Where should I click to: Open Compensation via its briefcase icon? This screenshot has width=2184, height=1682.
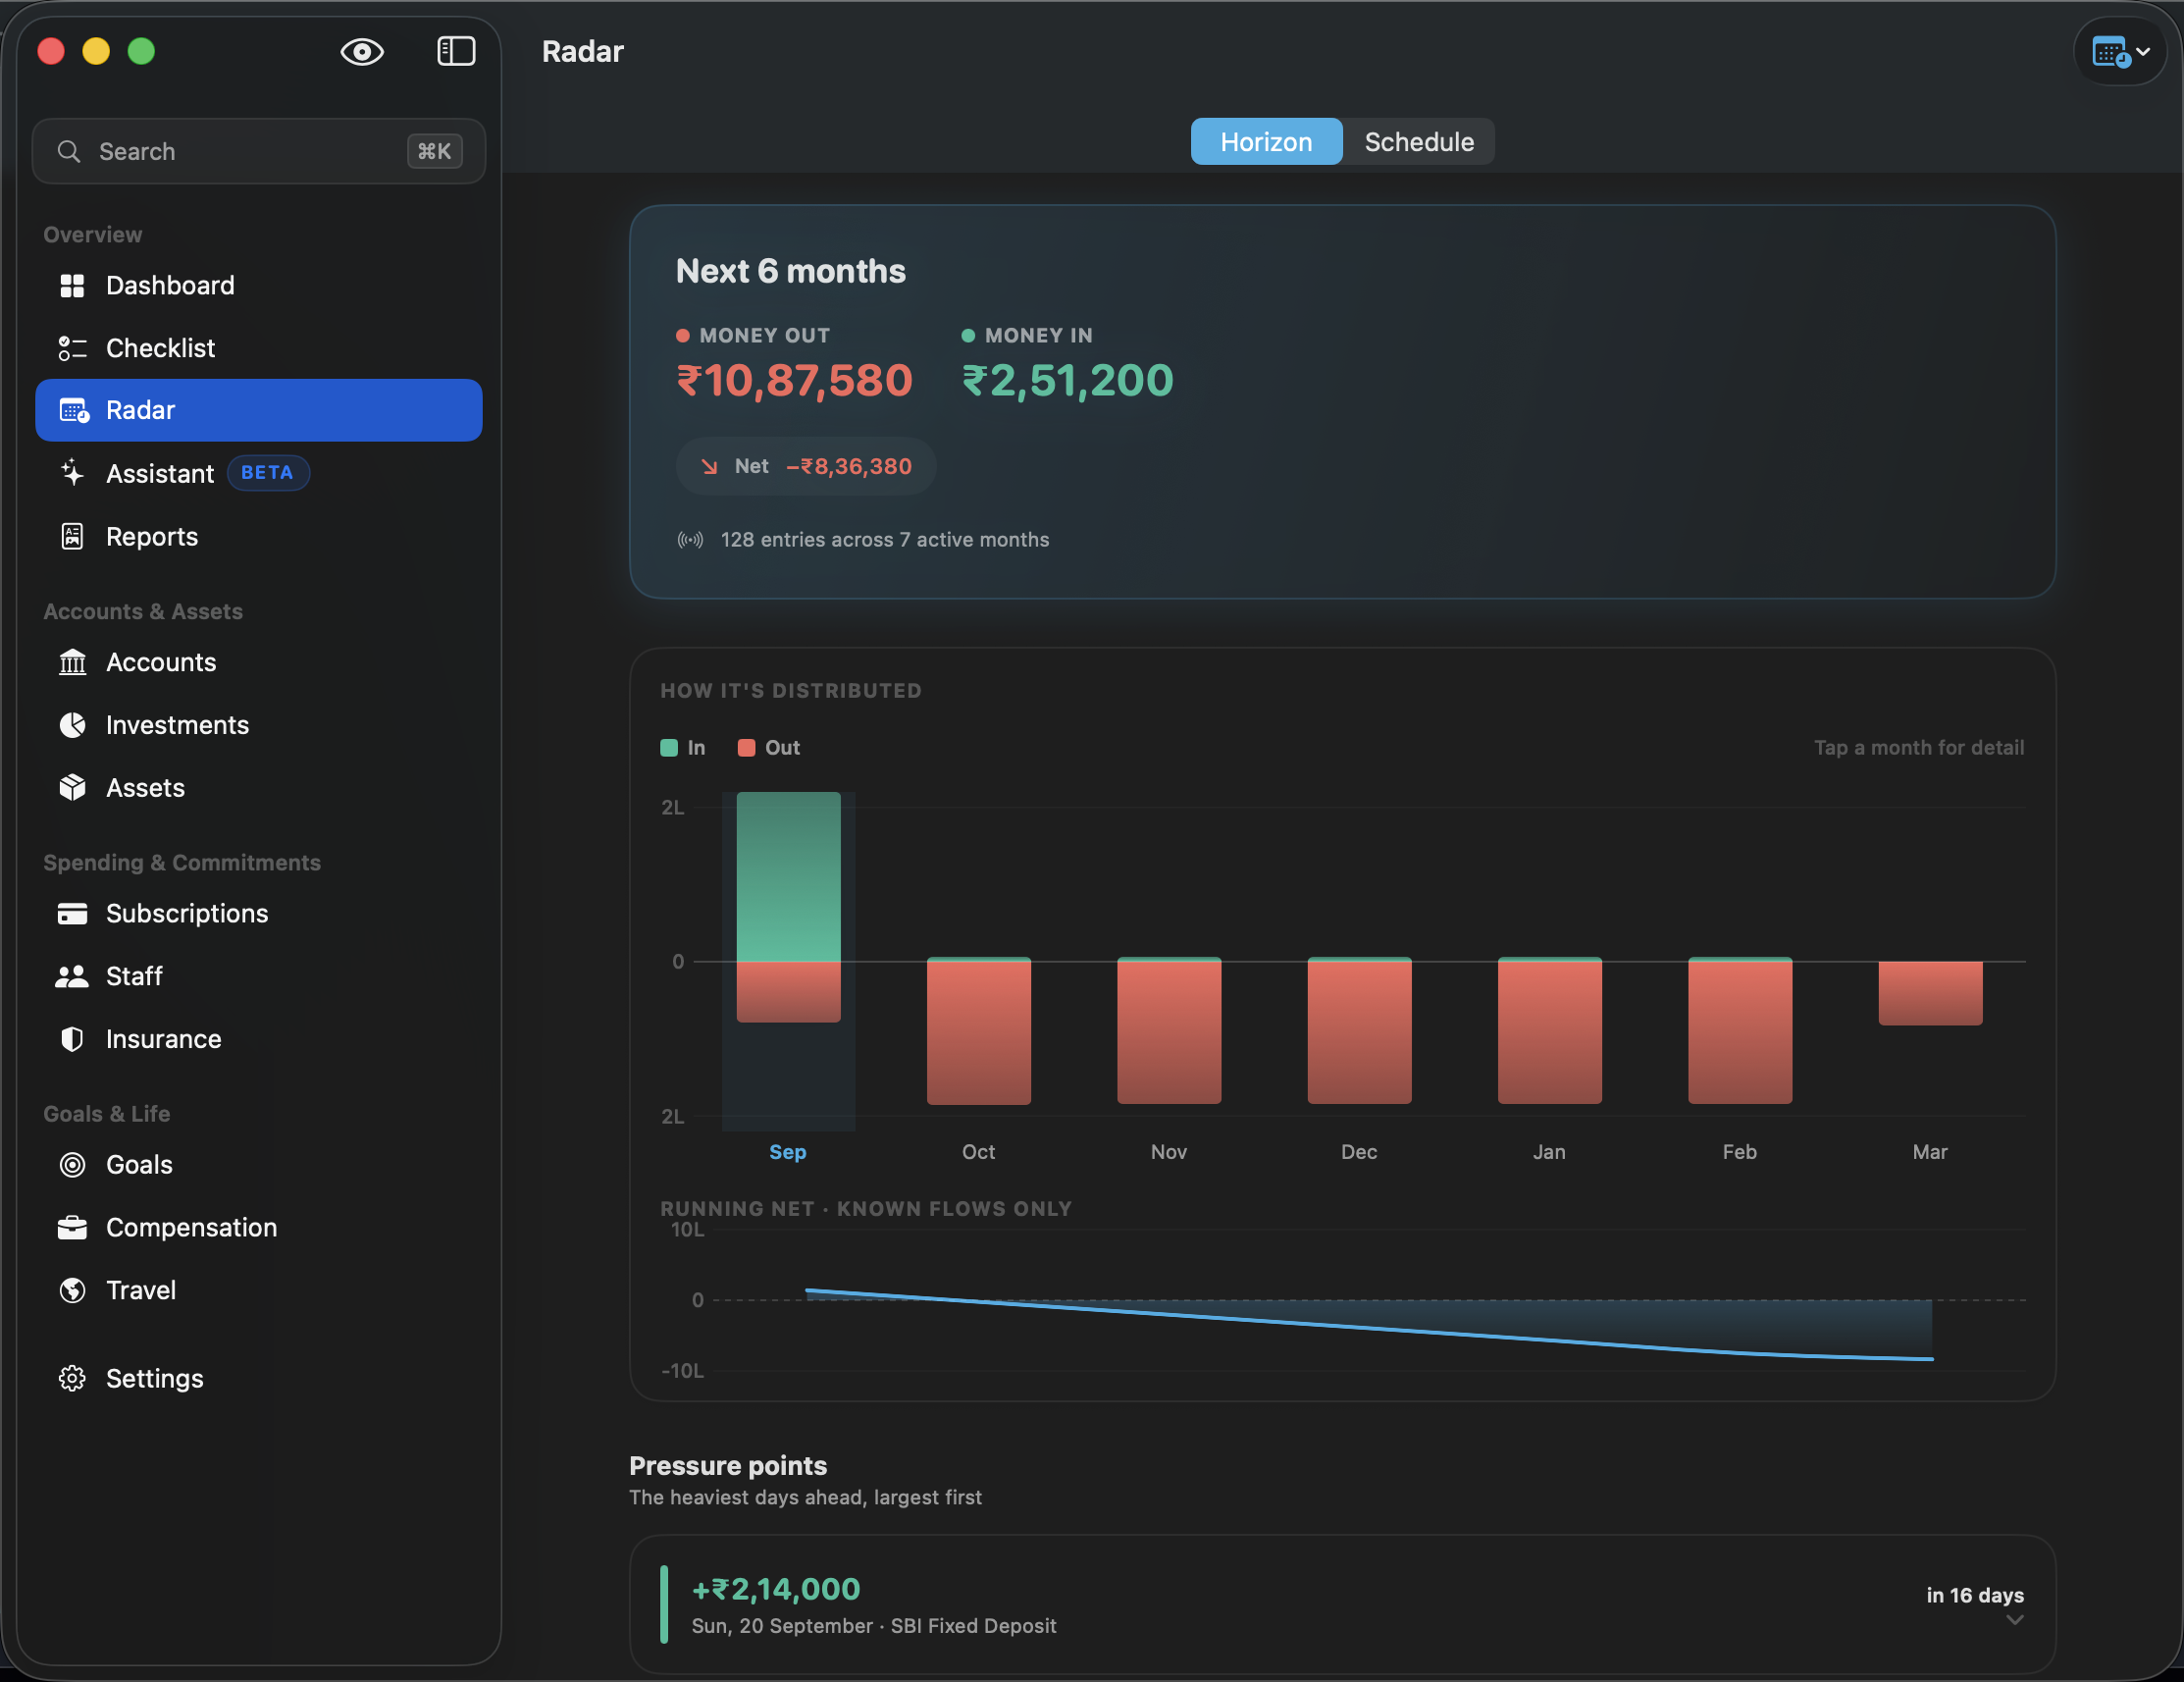pyautogui.click(x=72, y=1227)
